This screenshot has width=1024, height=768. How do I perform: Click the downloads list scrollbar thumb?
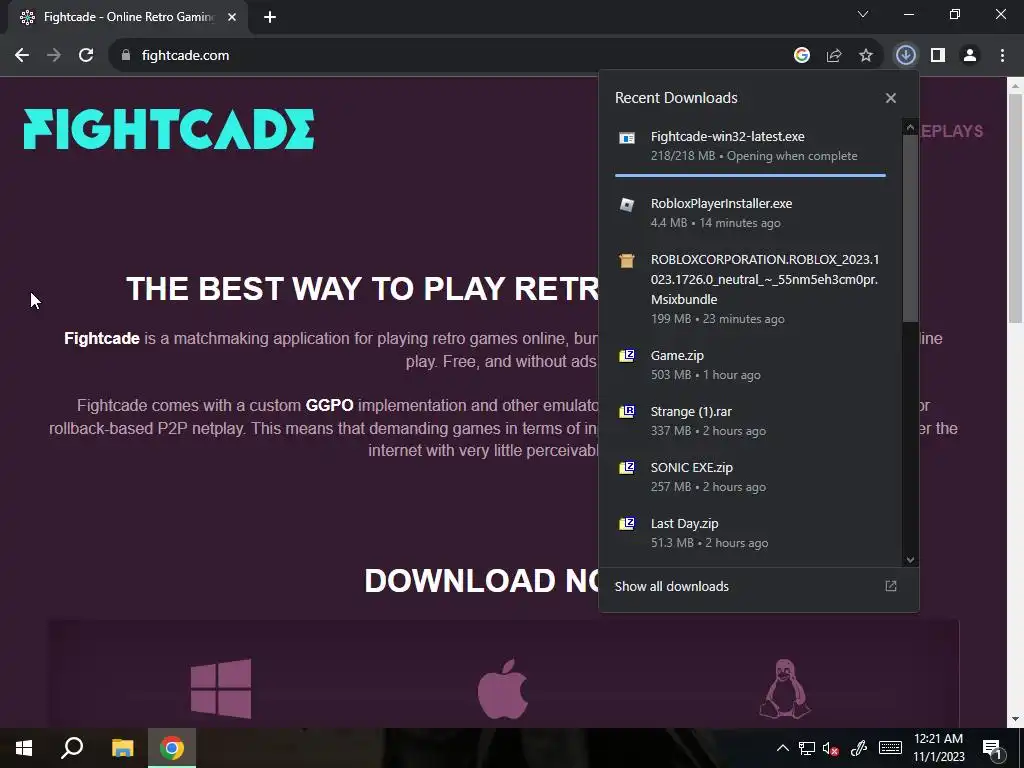pos(910,228)
